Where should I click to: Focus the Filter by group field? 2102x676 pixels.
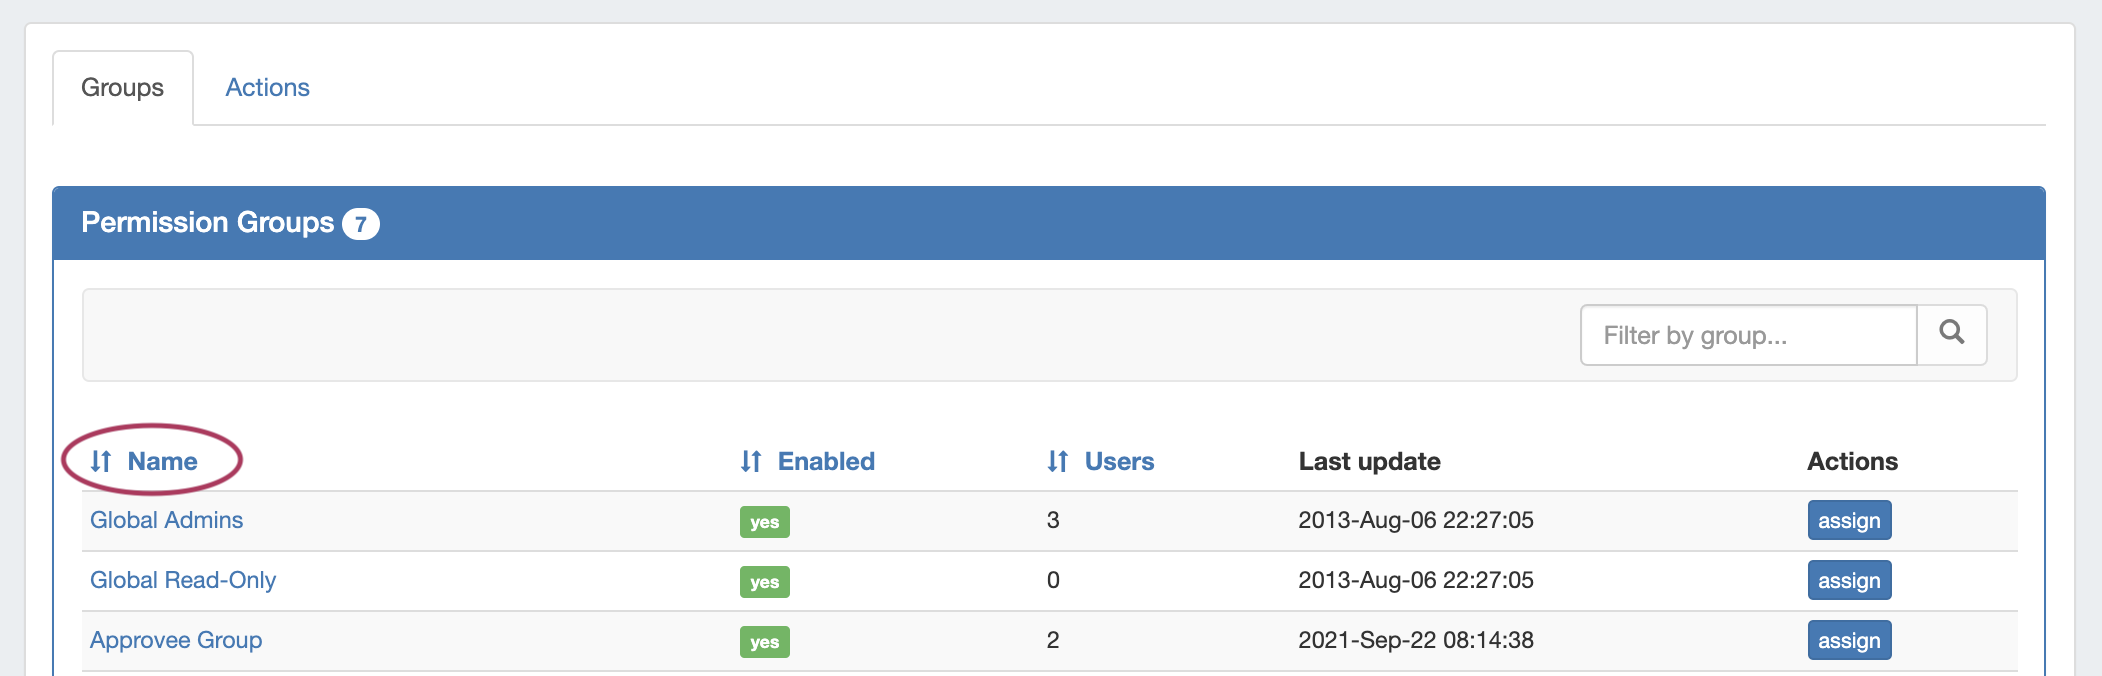(1748, 335)
